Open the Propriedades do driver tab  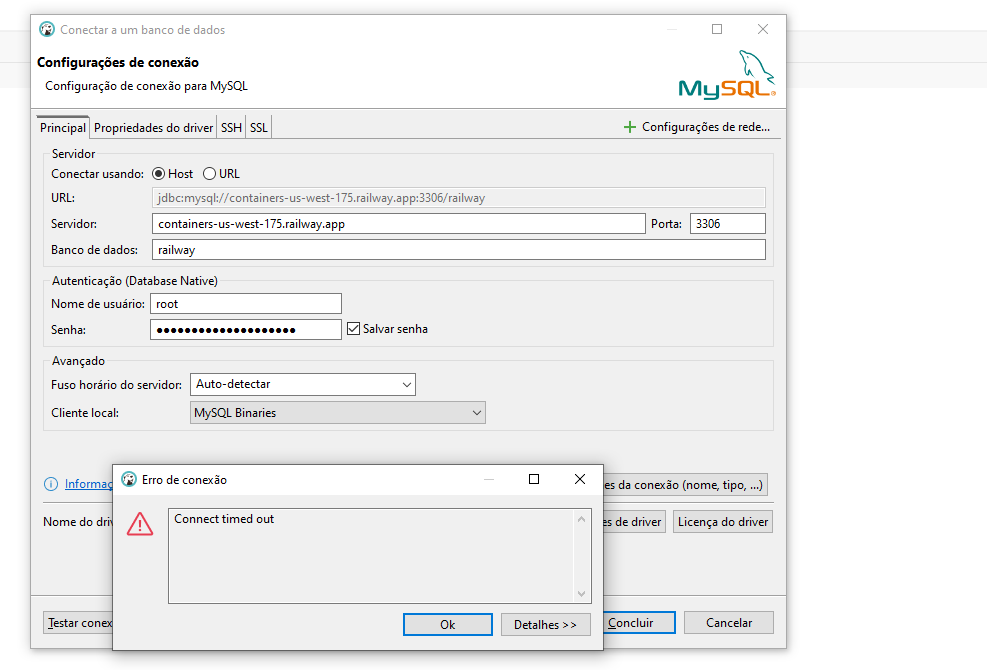point(154,128)
